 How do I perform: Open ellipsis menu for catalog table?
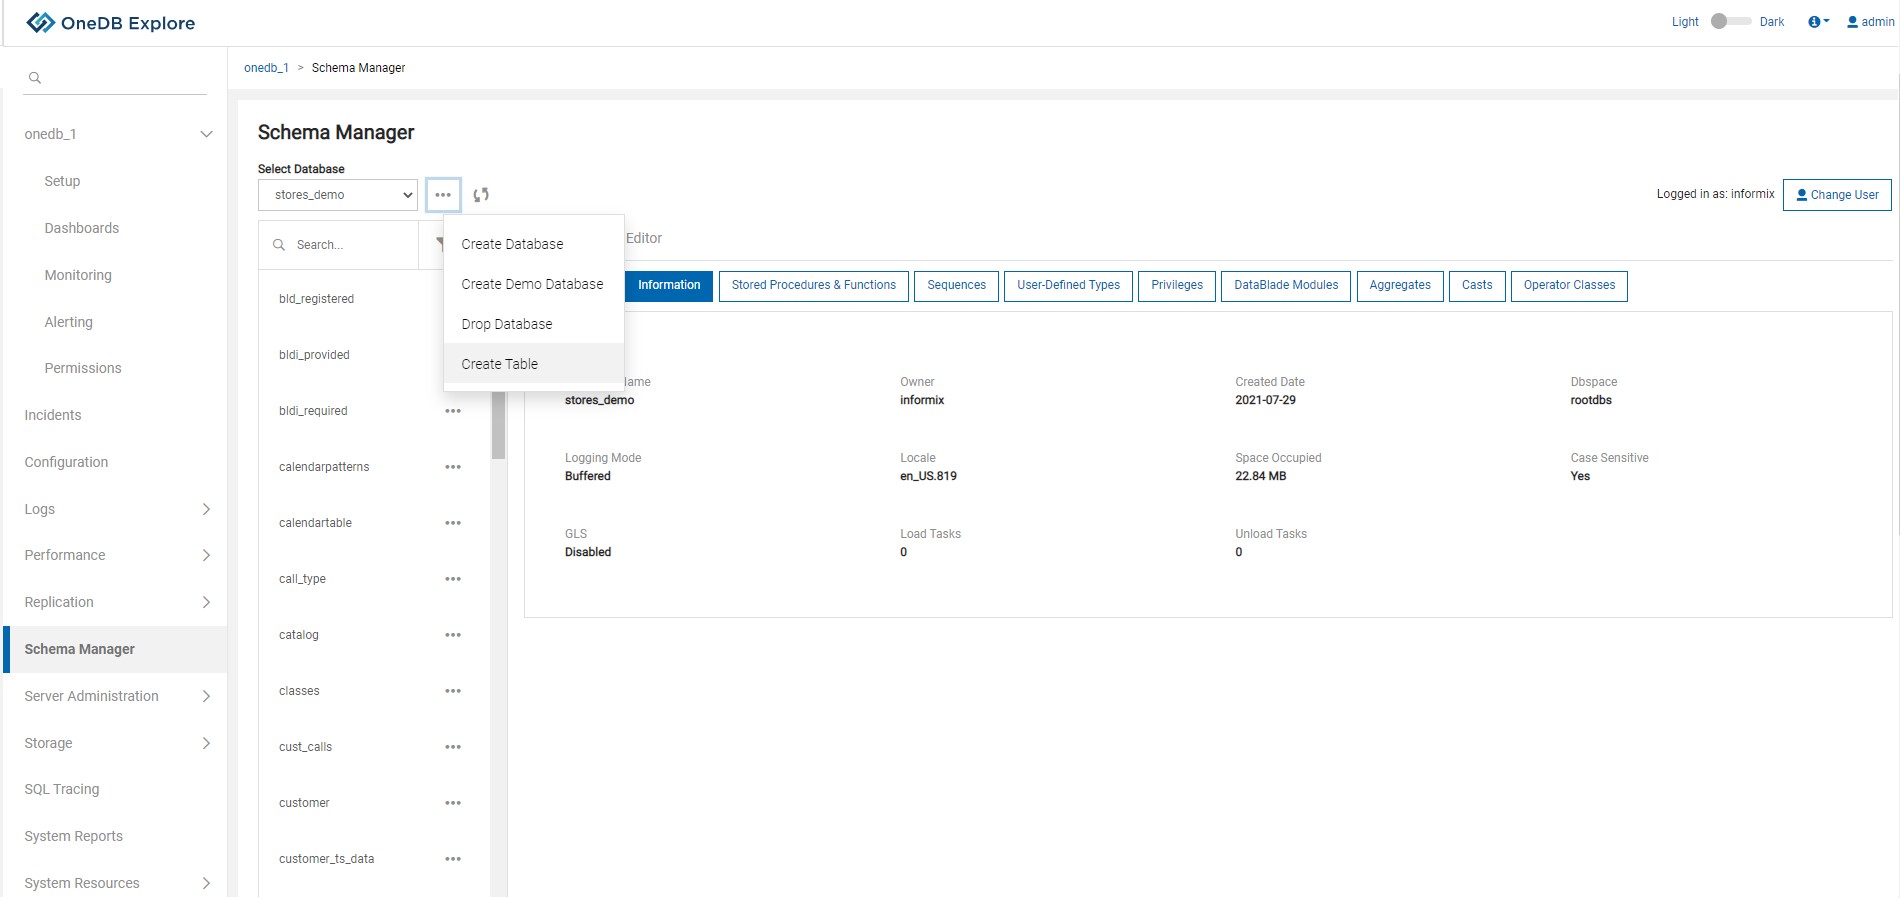pyautogui.click(x=453, y=635)
